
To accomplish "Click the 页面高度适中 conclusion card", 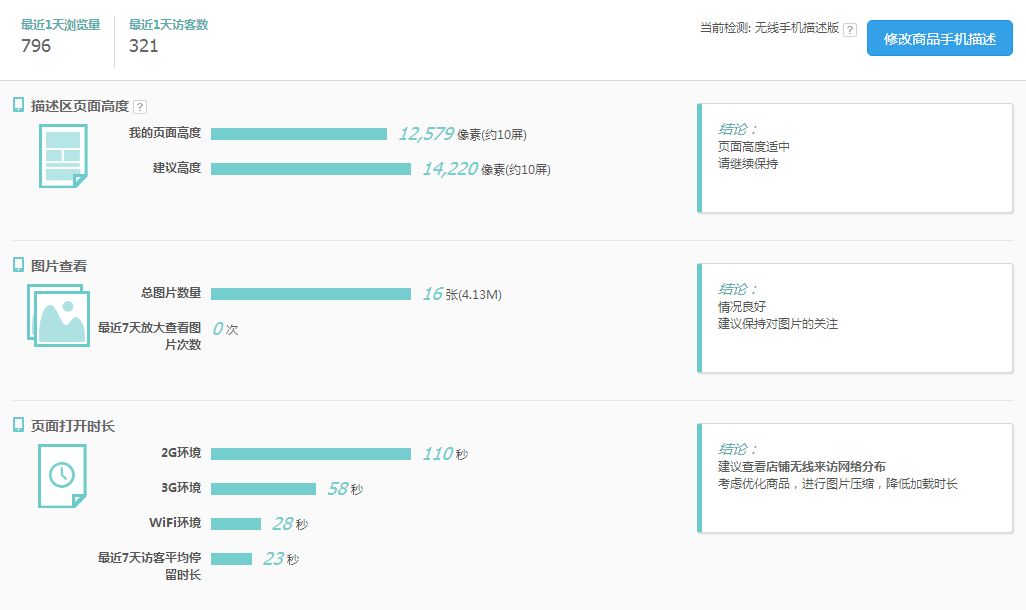I will [x=856, y=158].
